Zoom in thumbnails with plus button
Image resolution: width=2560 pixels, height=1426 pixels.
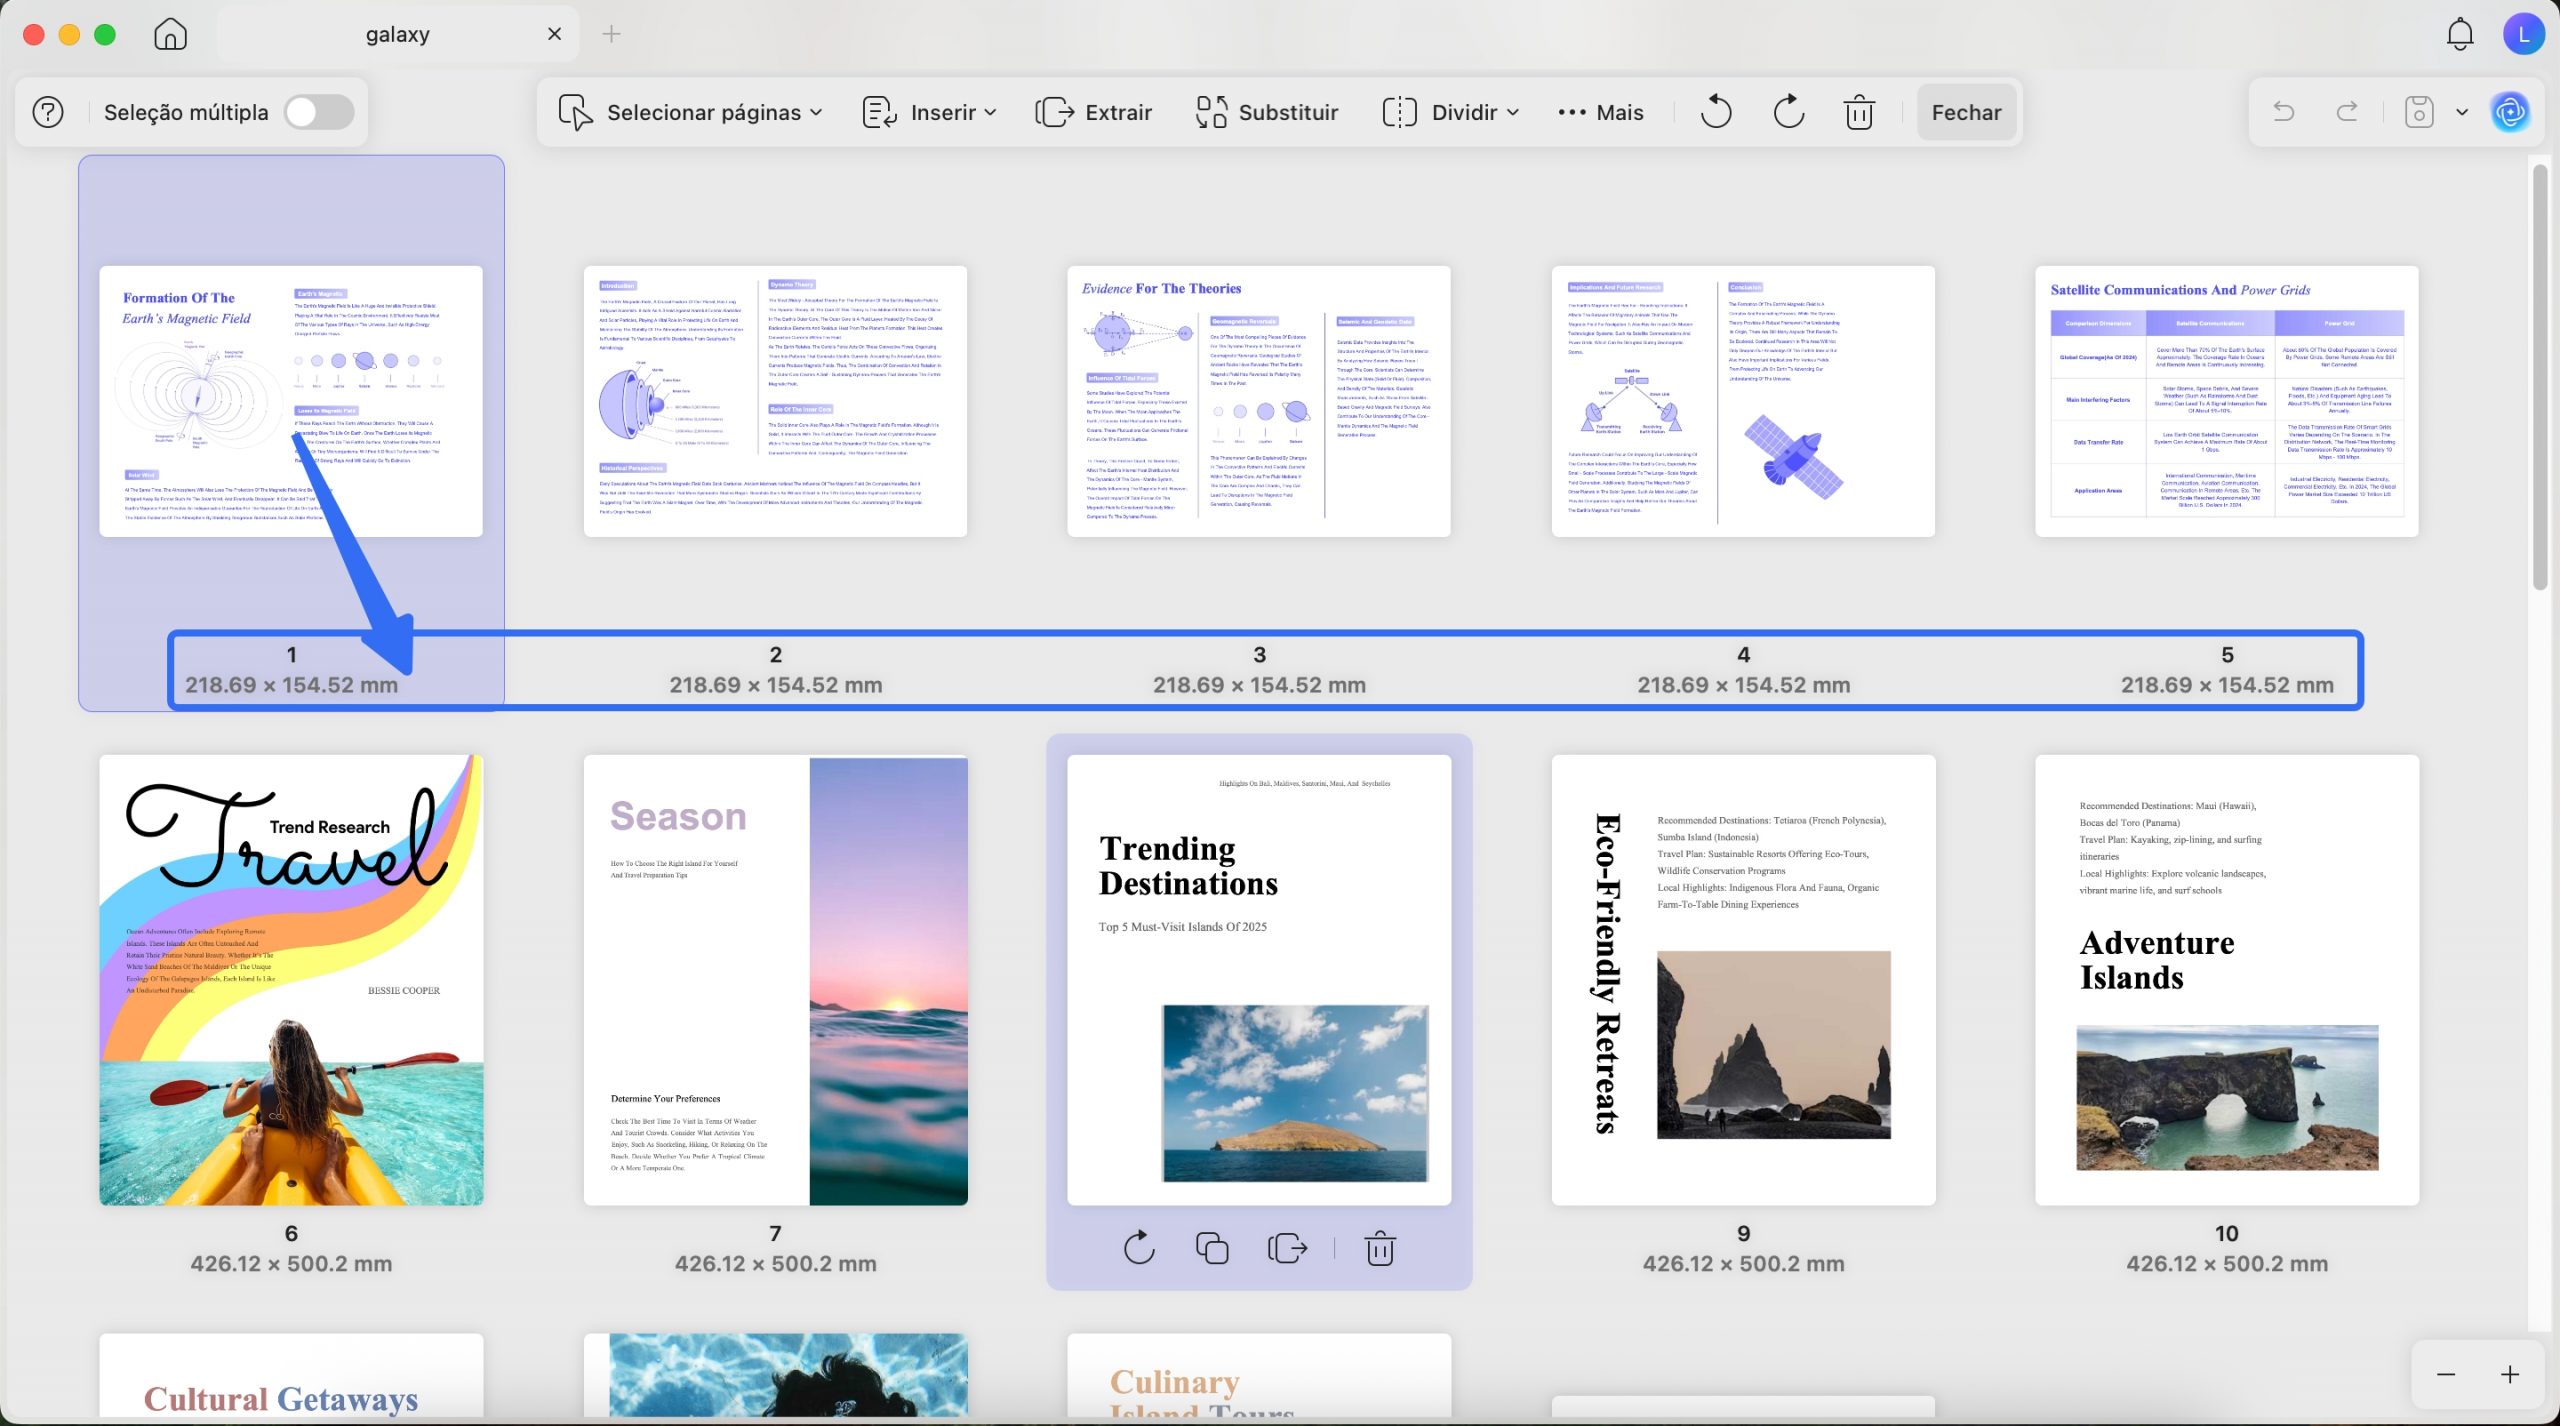(x=2509, y=1374)
